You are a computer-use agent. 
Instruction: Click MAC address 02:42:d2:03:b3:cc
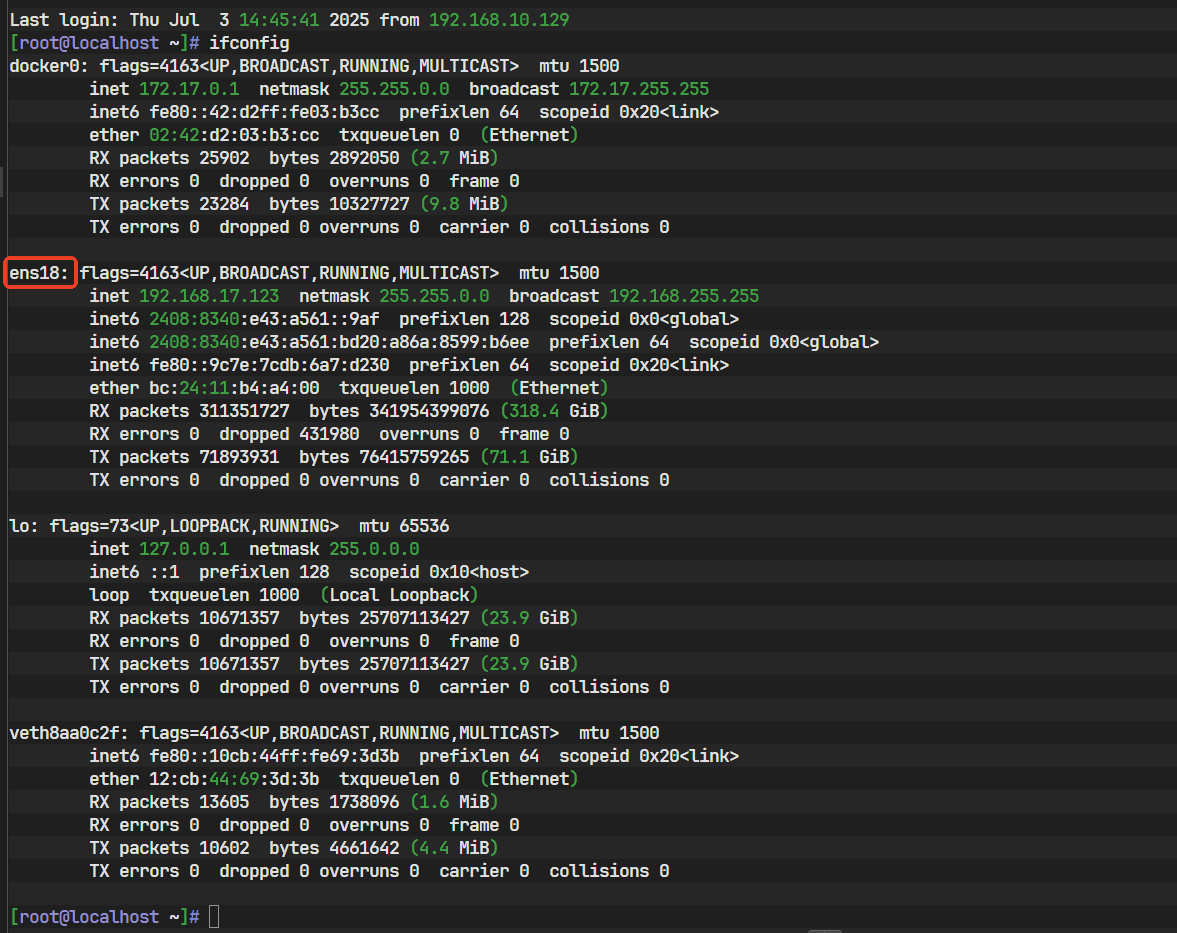coord(234,135)
